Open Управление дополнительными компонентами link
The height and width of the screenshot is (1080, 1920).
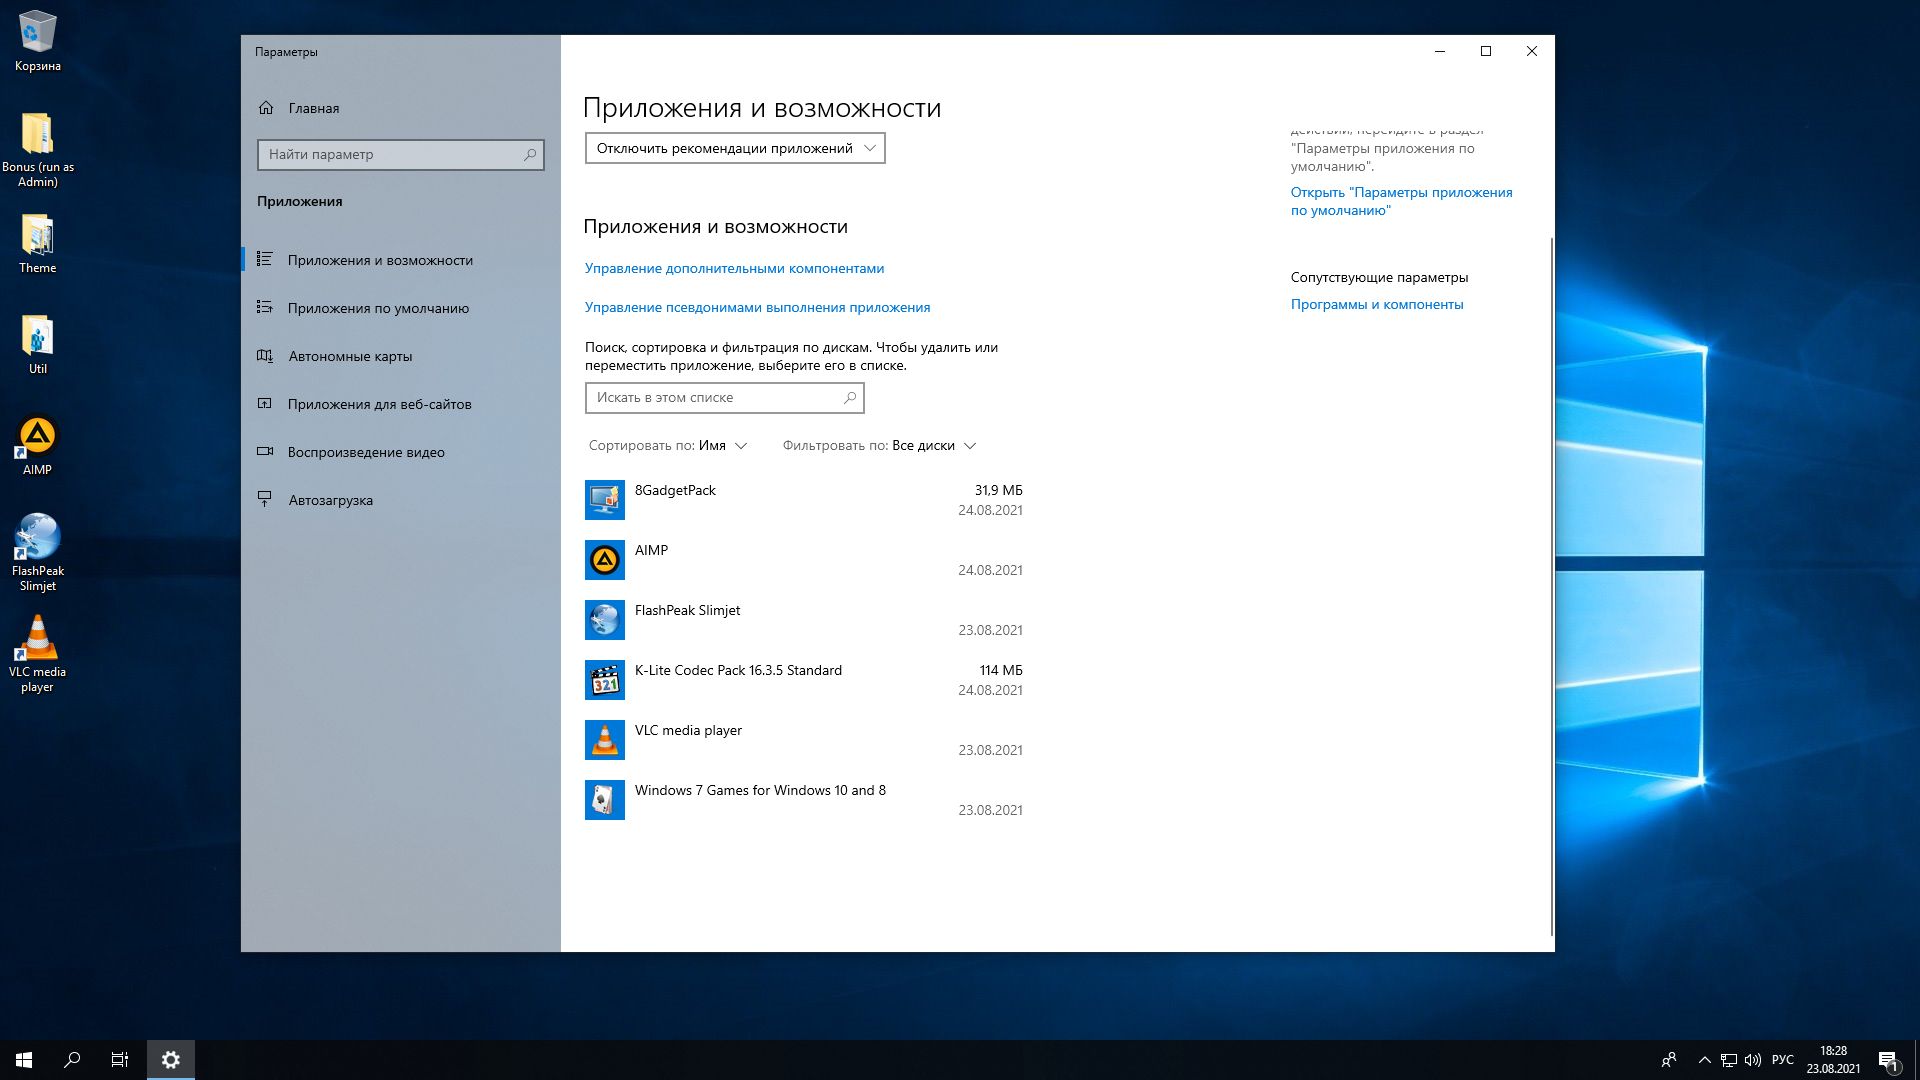pos(734,268)
